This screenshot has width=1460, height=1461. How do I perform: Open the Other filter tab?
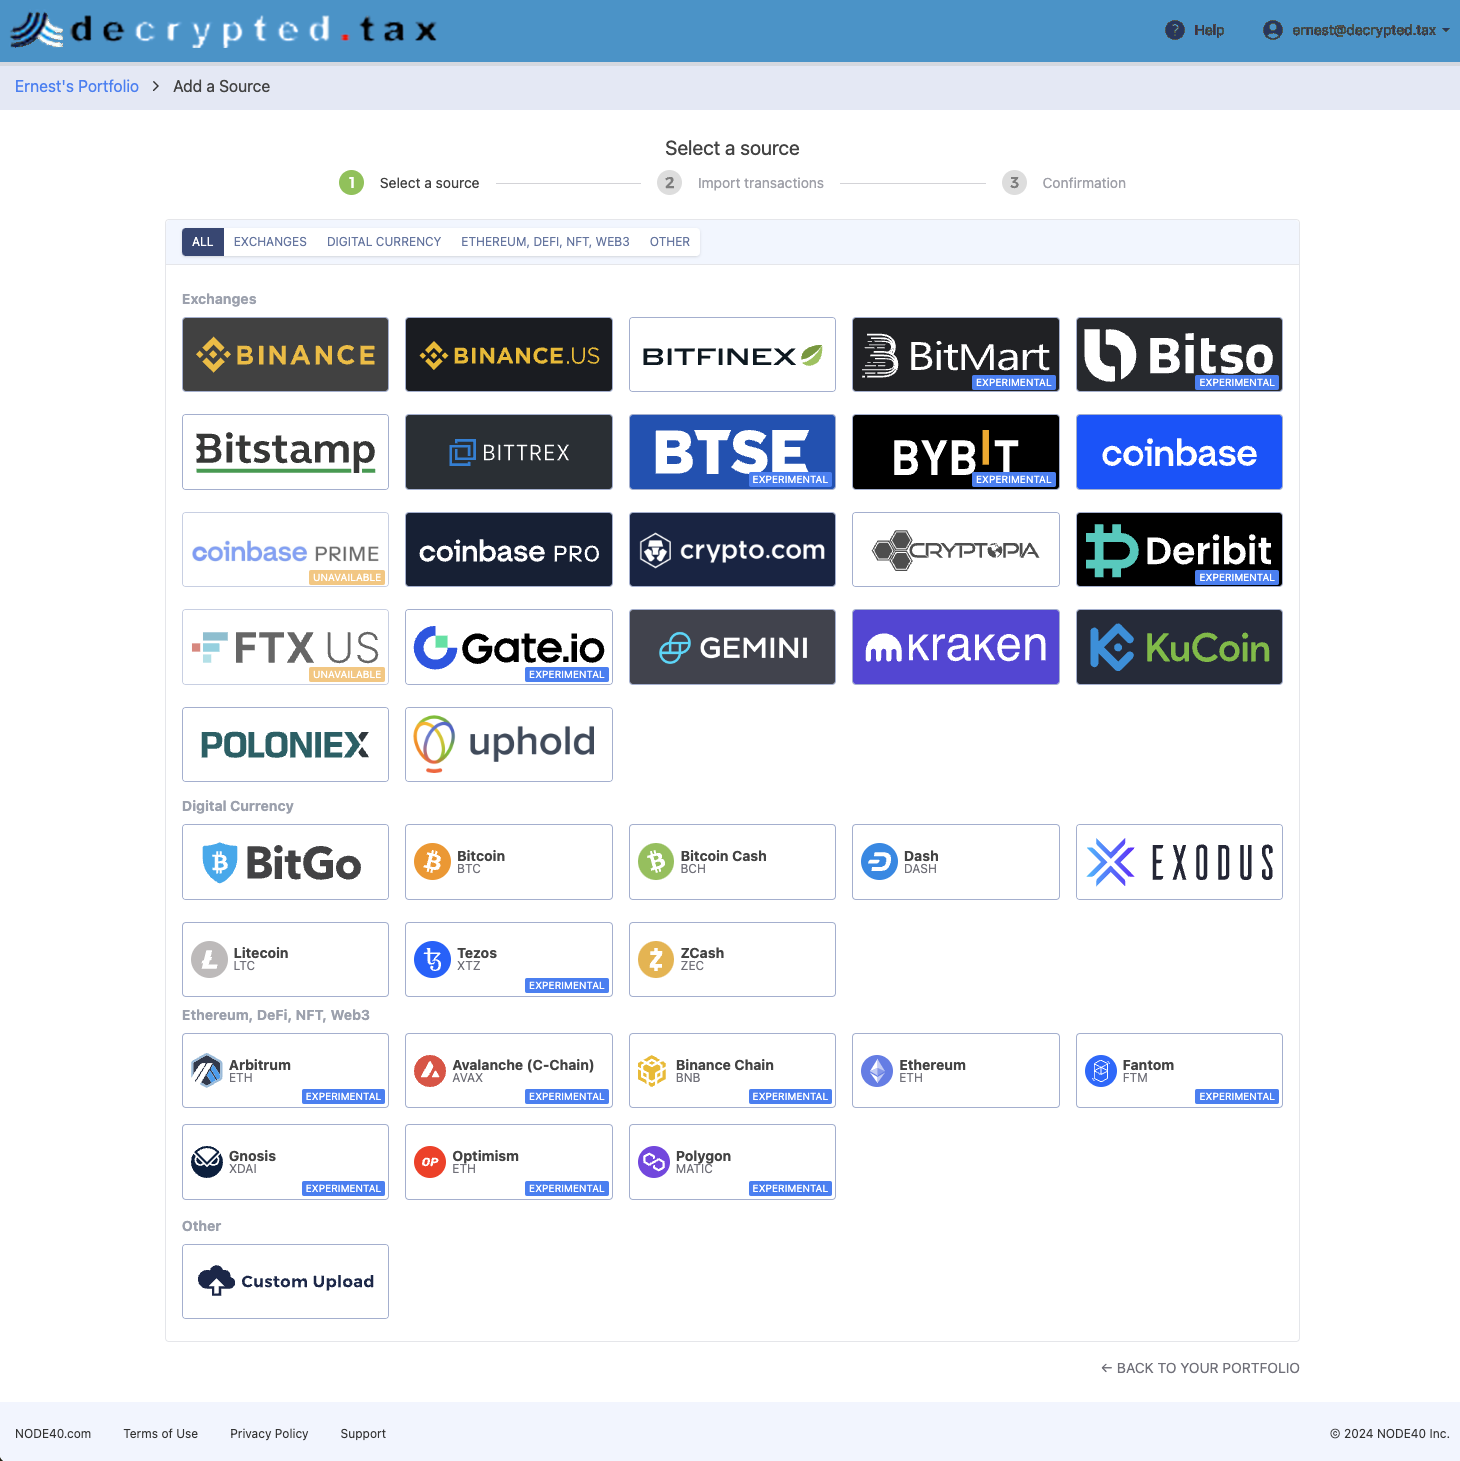click(670, 242)
